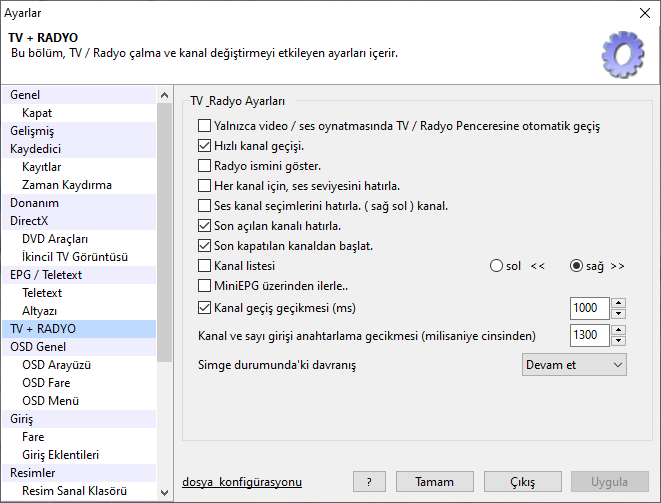Open the Teletext settings section
Screen dimensions: 661x503
point(41,292)
